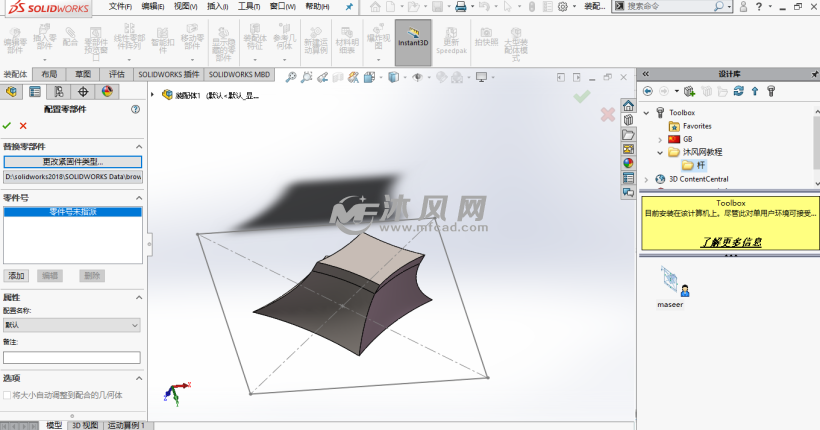Viewport: 820px width, 430px height.
Task: Toggle 将大小自动调整到配合的几何体 checkbox
Action: click(x=8, y=396)
